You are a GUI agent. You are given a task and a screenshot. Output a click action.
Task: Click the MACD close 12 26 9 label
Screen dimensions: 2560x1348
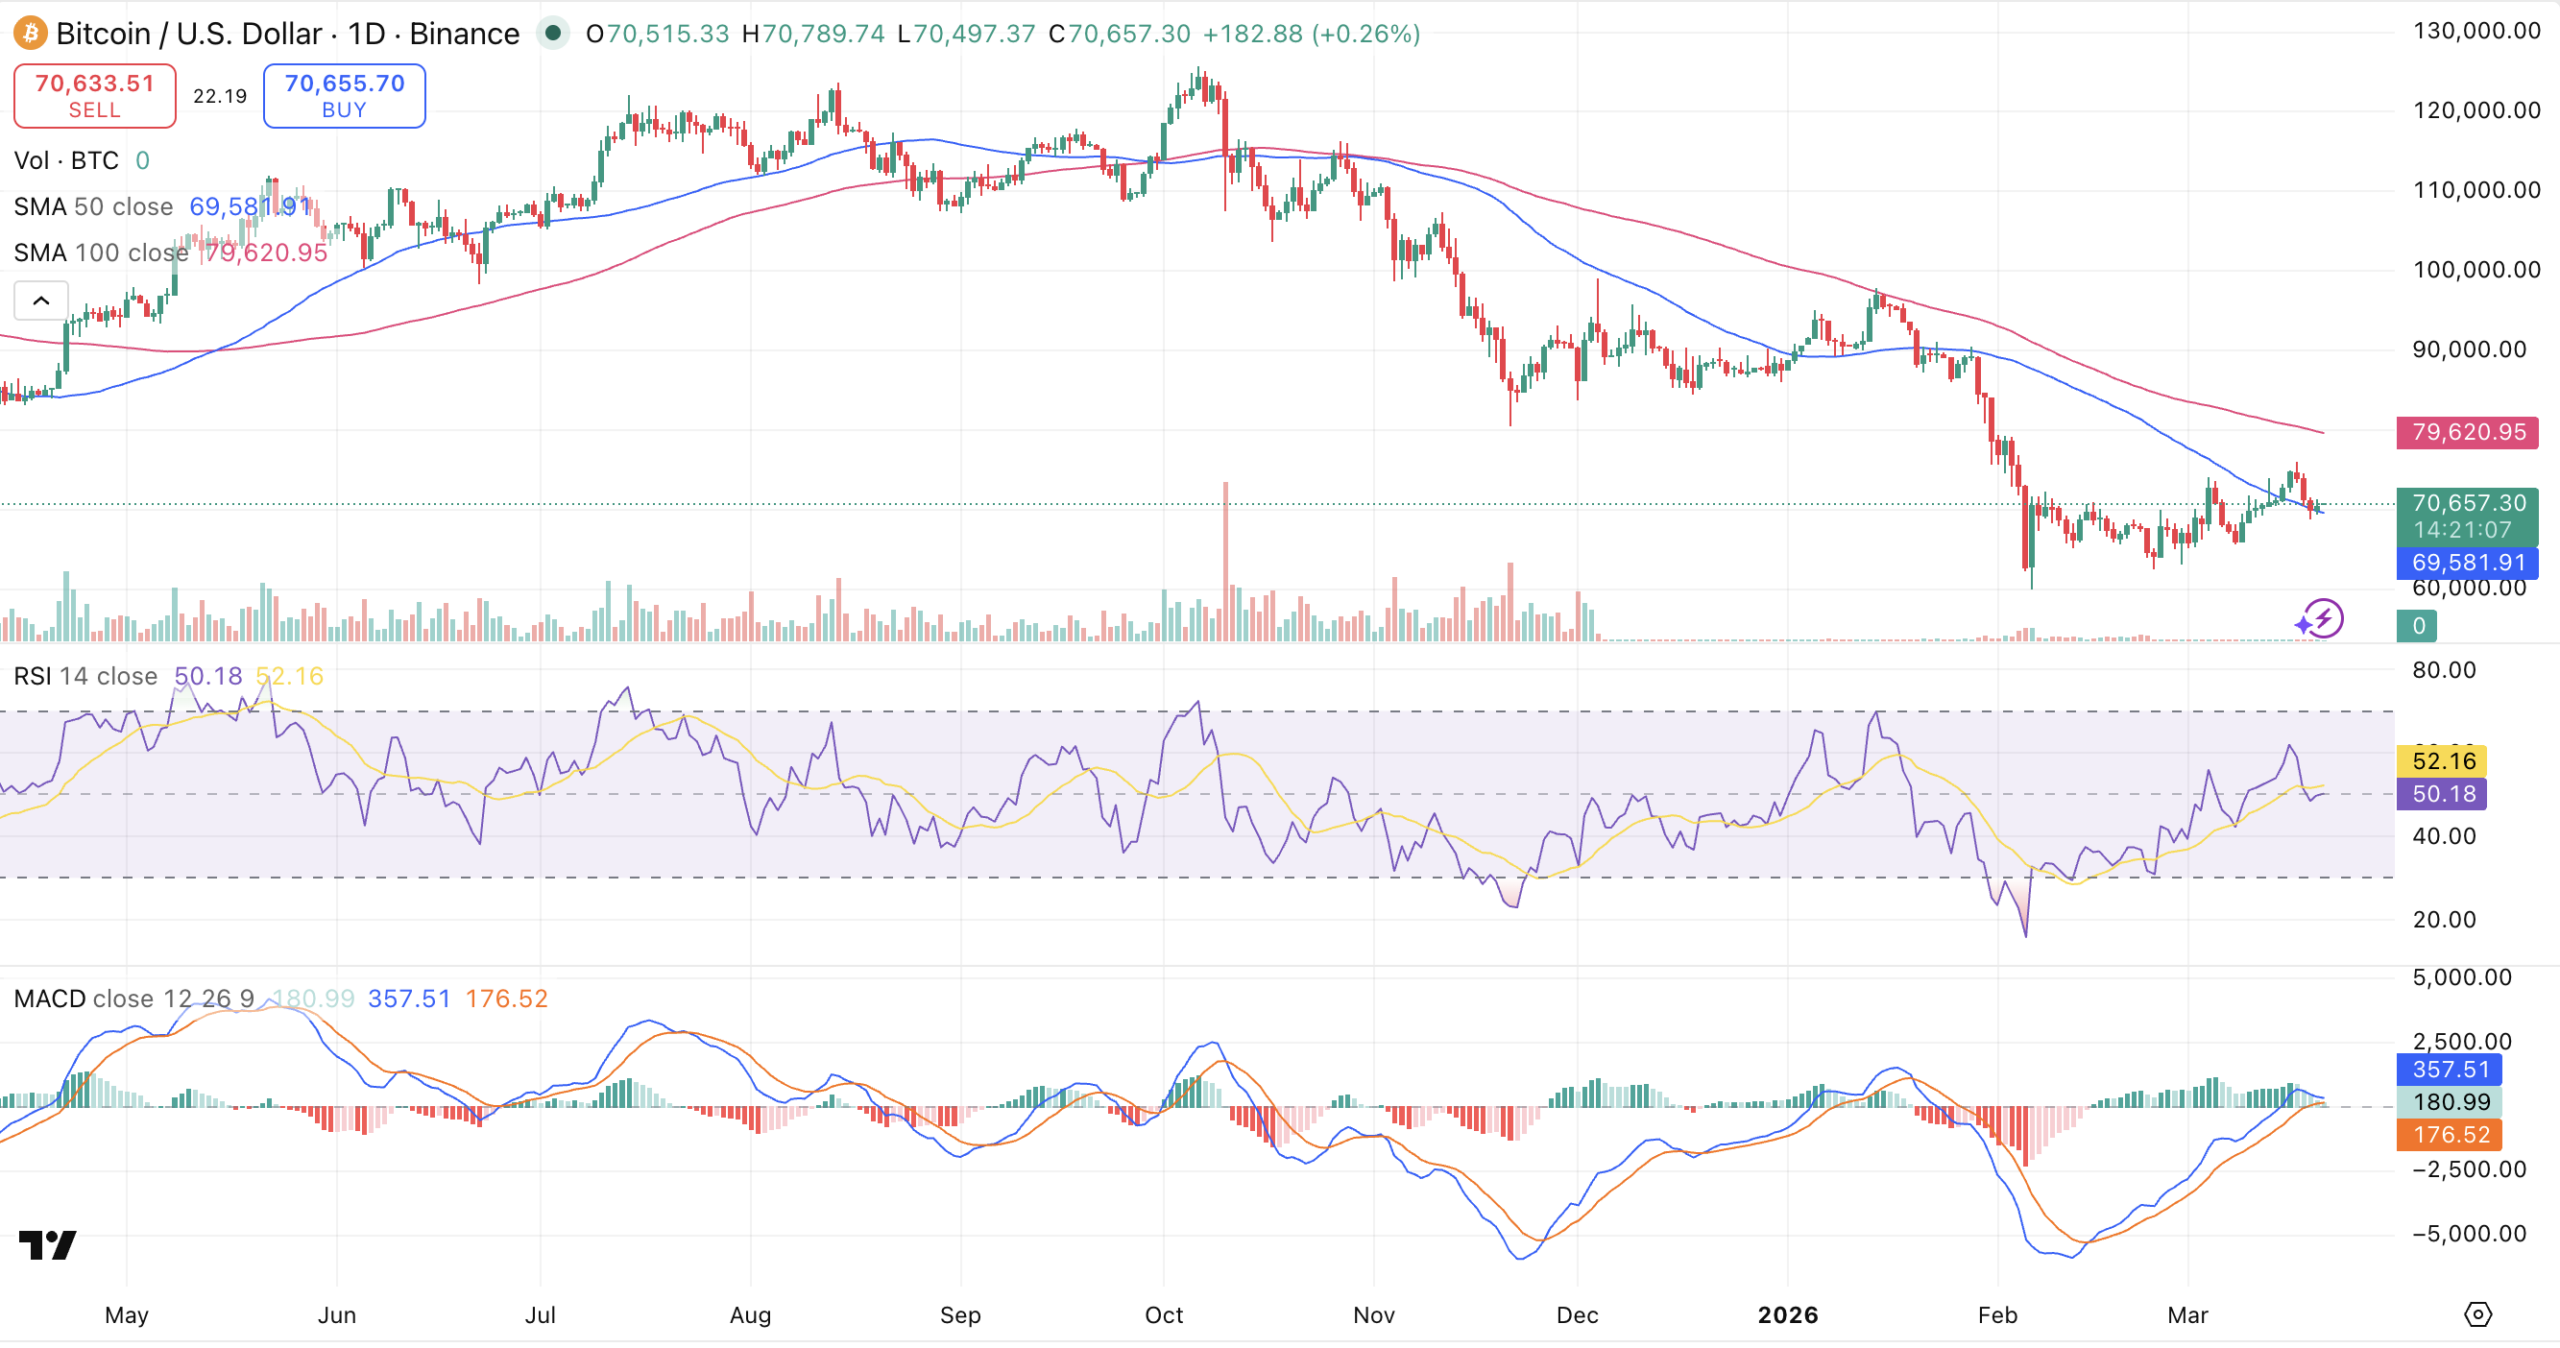coord(133,998)
